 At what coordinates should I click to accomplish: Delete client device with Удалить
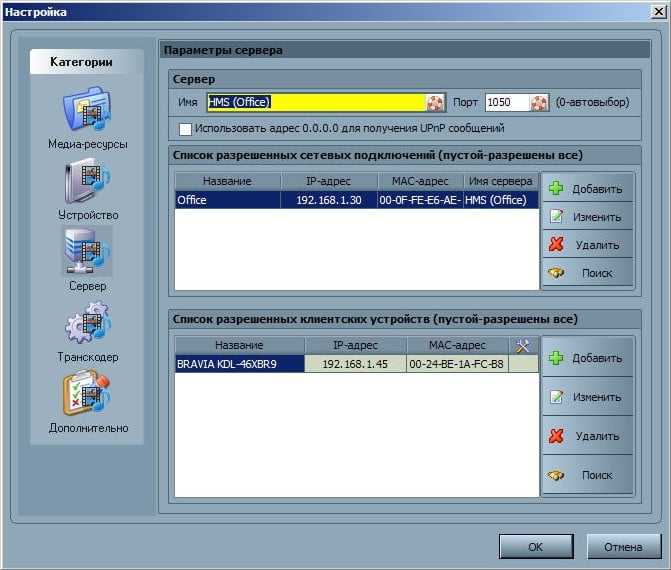coord(588,436)
